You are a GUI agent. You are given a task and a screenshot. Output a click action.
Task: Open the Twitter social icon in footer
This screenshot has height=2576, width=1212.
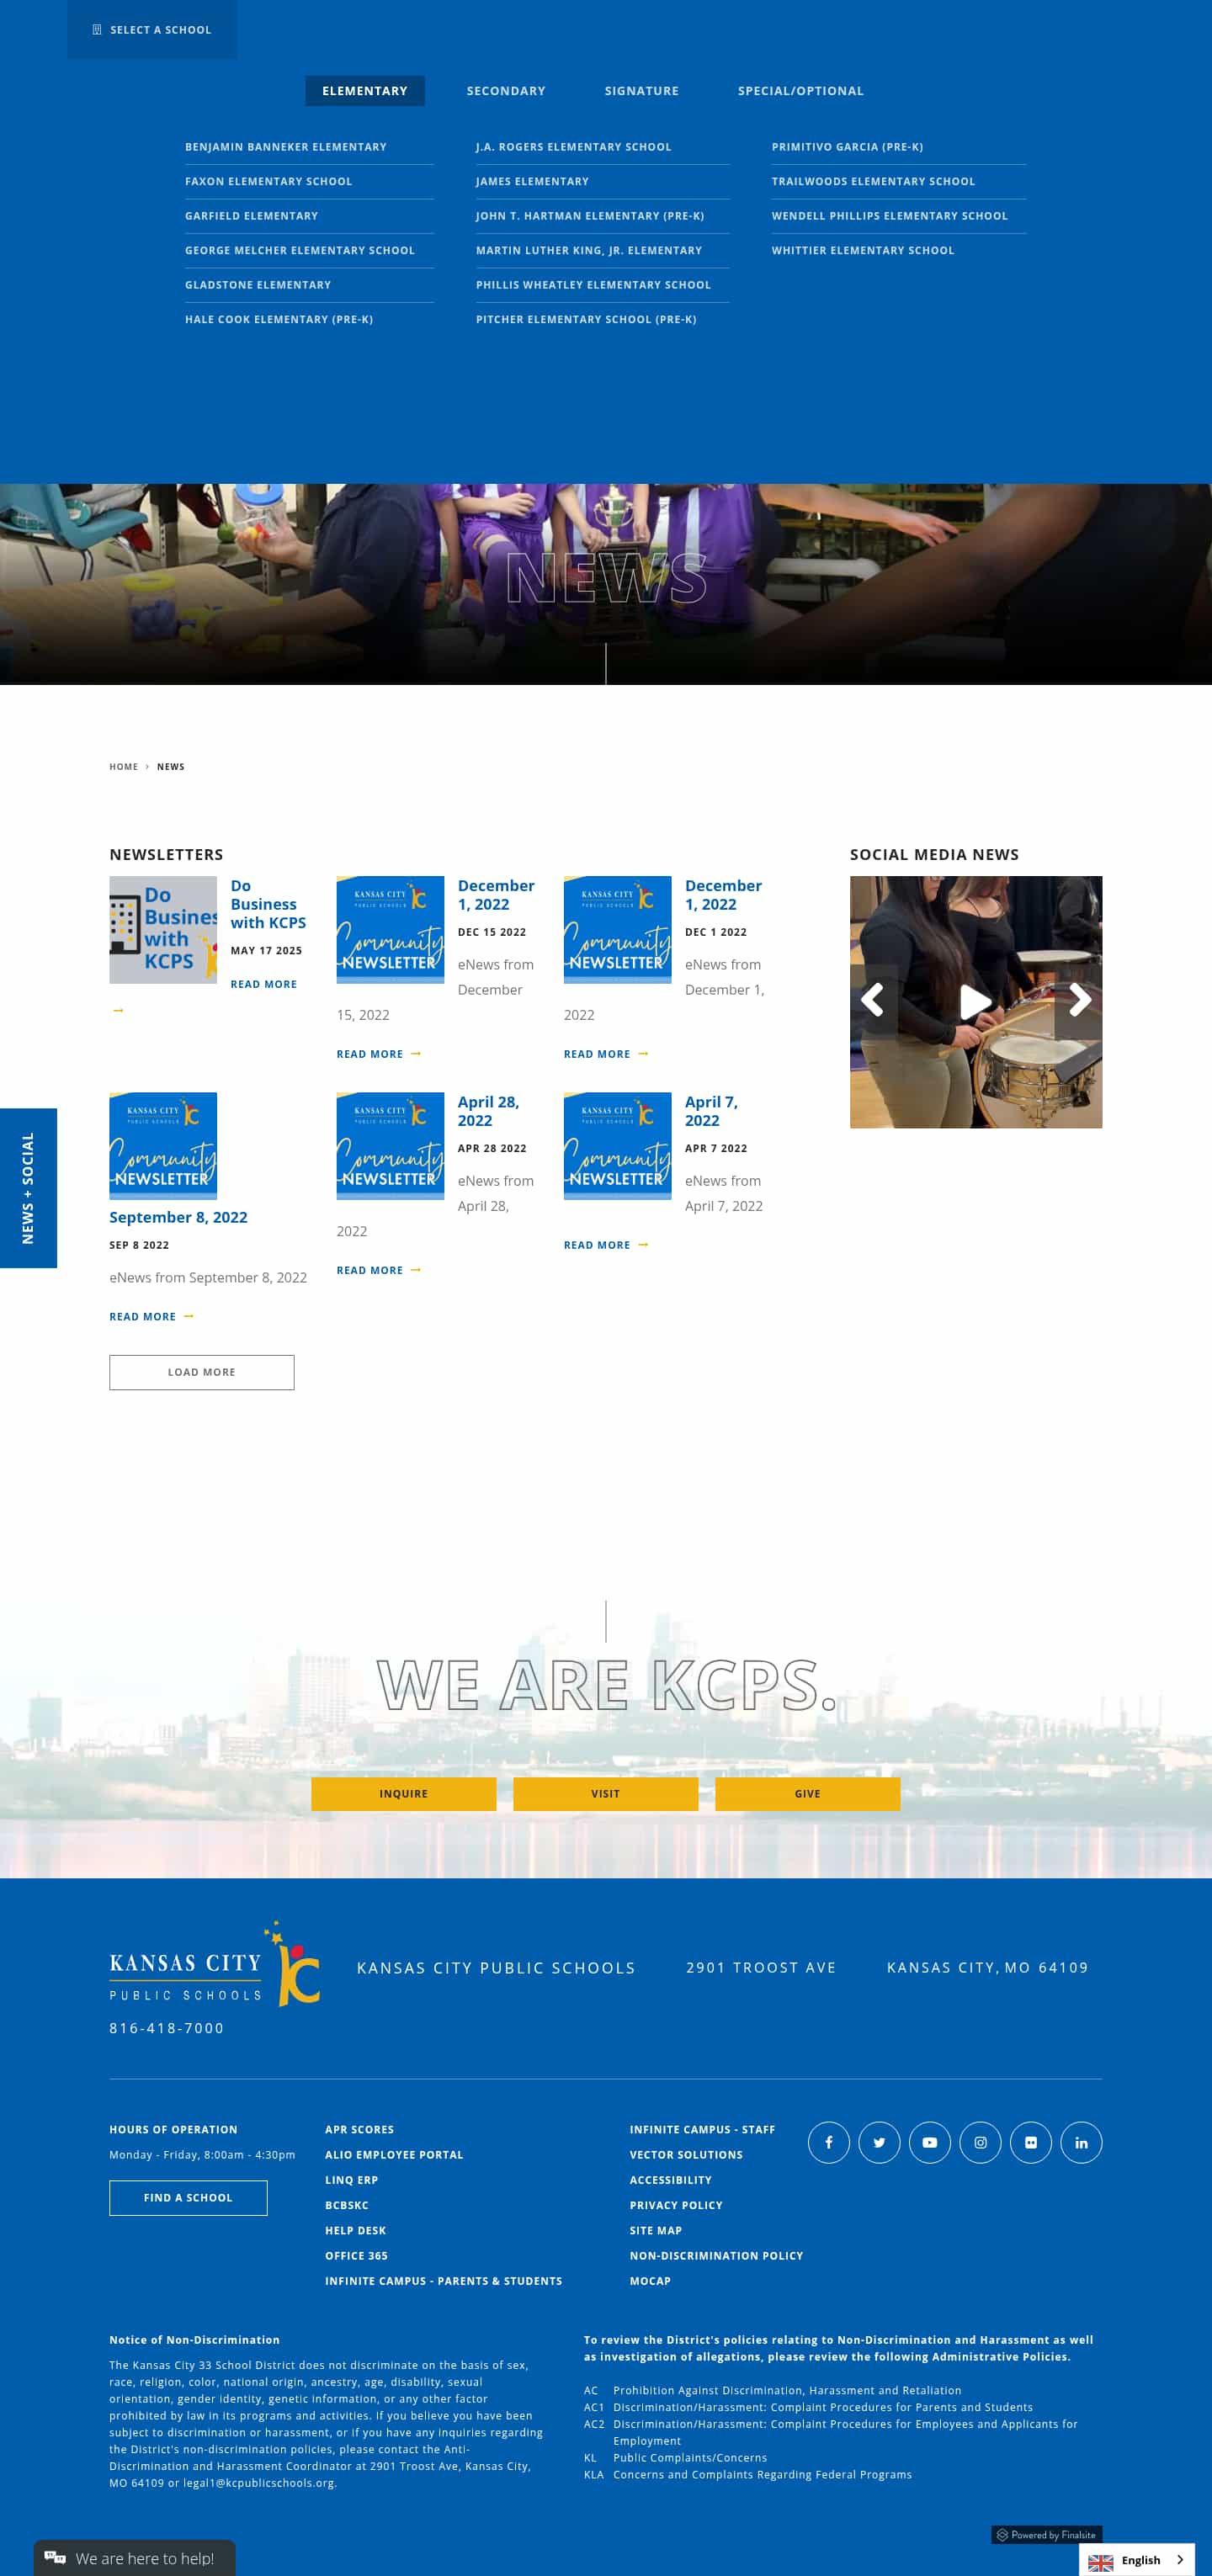click(x=879, y=2142)
